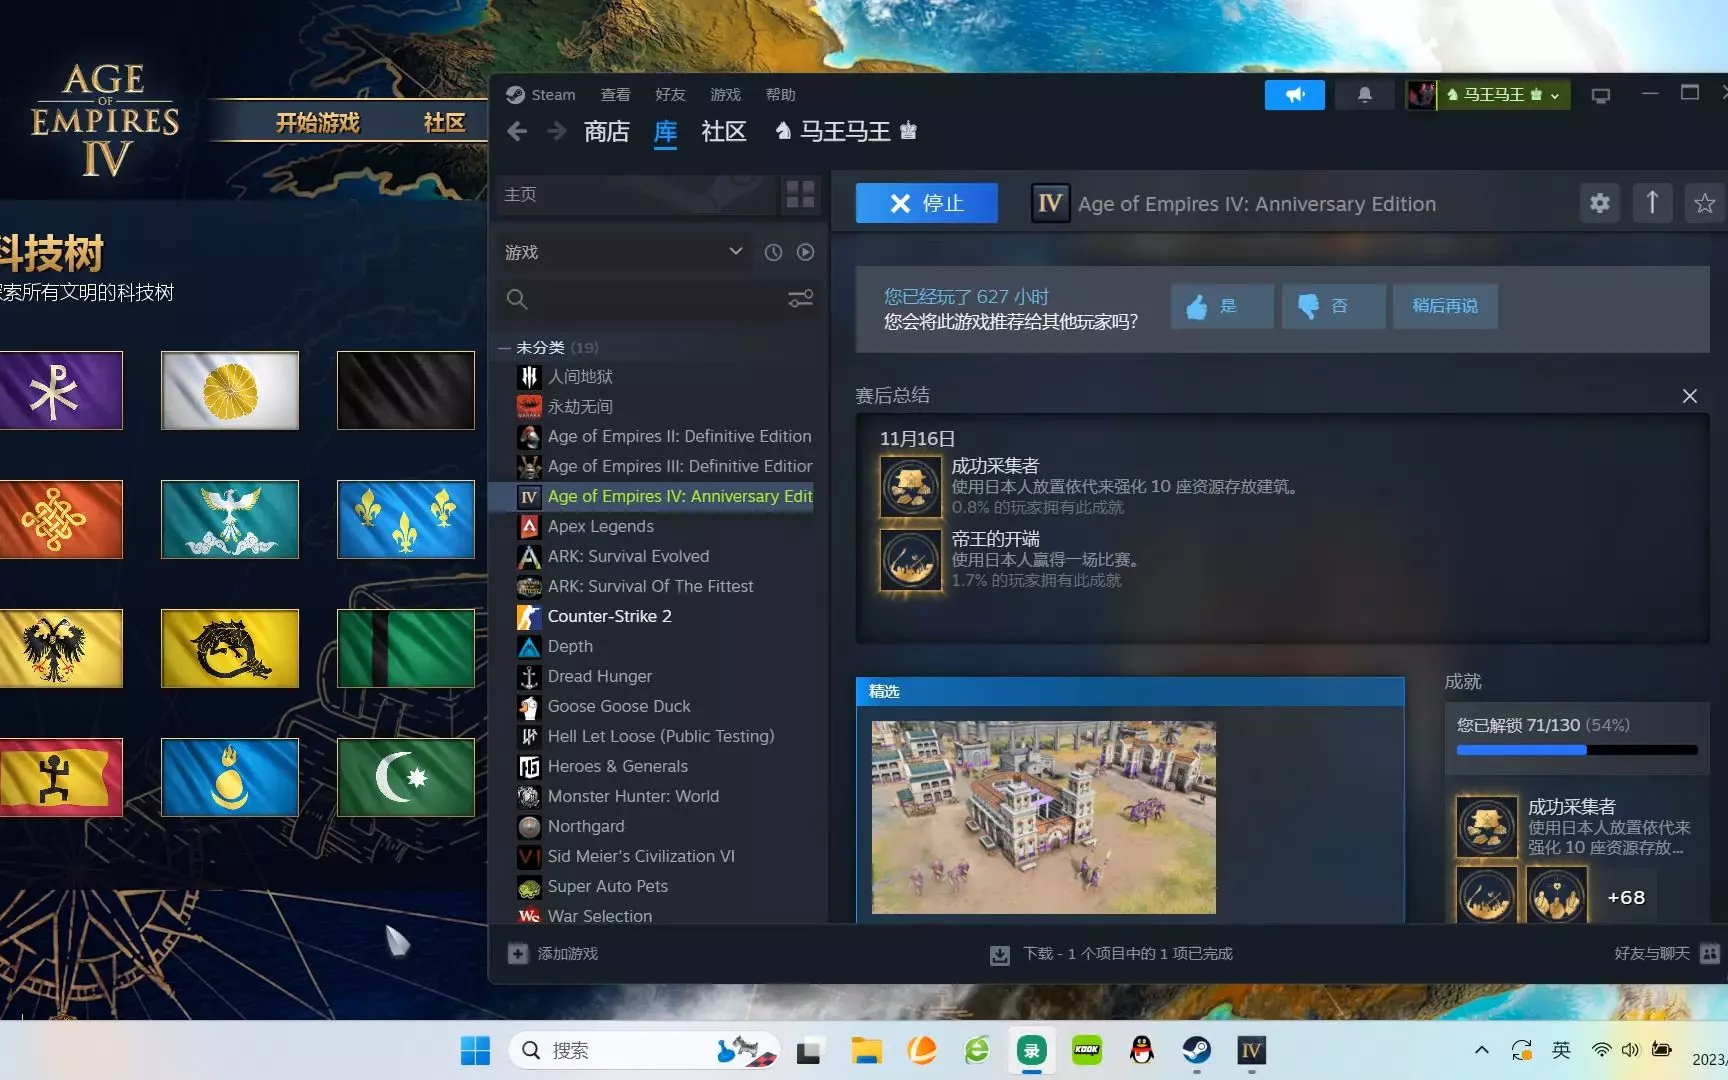The height and width of the screenshot is (1080, 1728).
Task: Click the Windows taskbar 搜索 search box
Action: pos(645,1050)
